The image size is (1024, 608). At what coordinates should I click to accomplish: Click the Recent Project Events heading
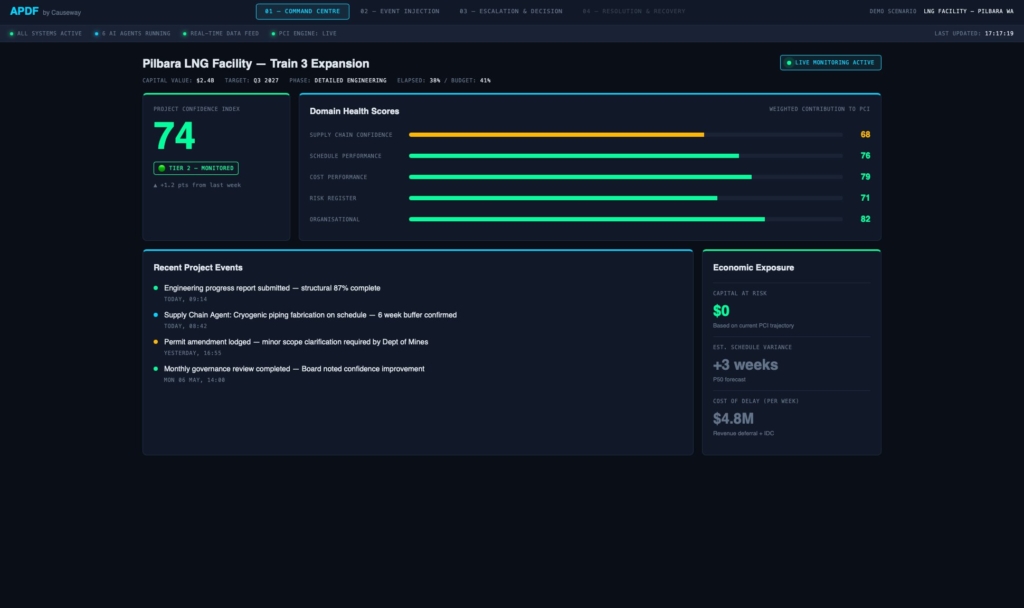coord(198,268)
